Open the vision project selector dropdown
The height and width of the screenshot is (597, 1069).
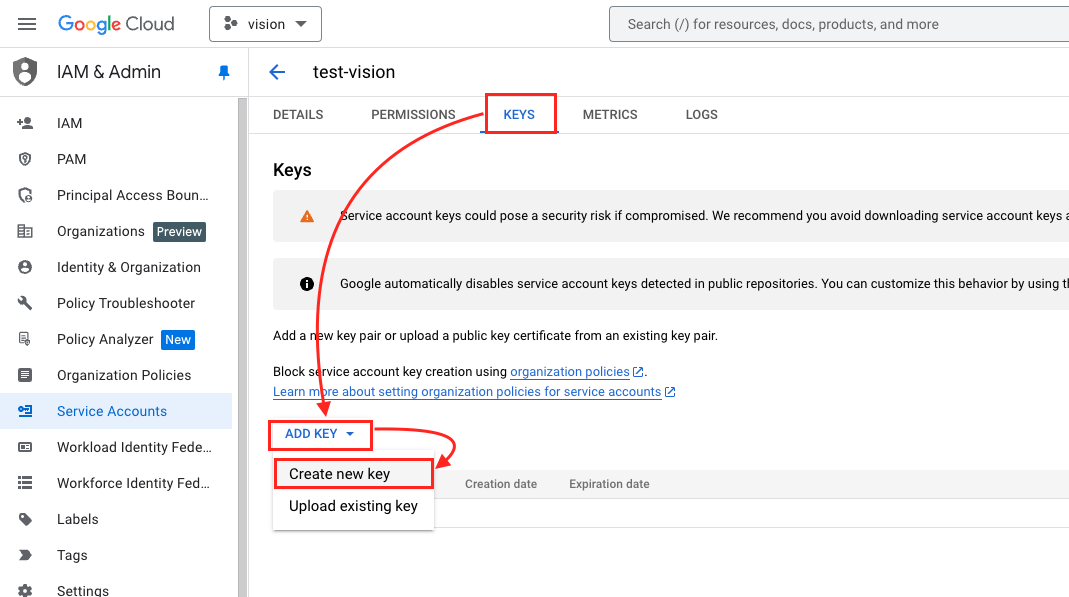265,25
